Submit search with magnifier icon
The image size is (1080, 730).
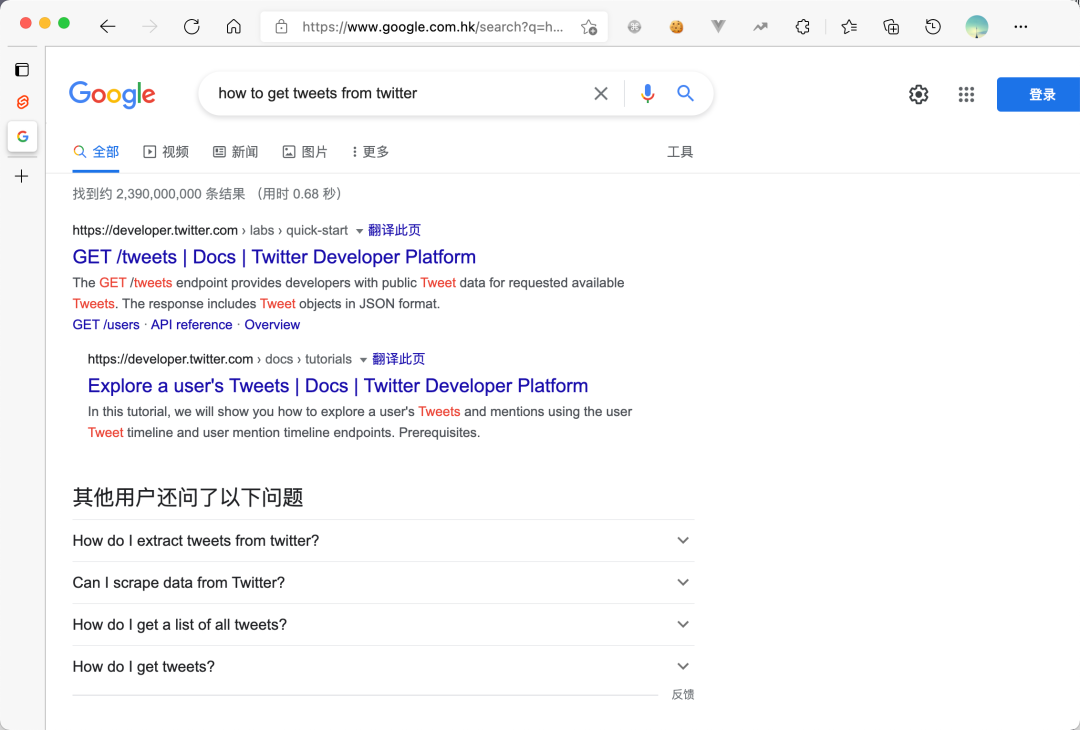click(685, 94)
